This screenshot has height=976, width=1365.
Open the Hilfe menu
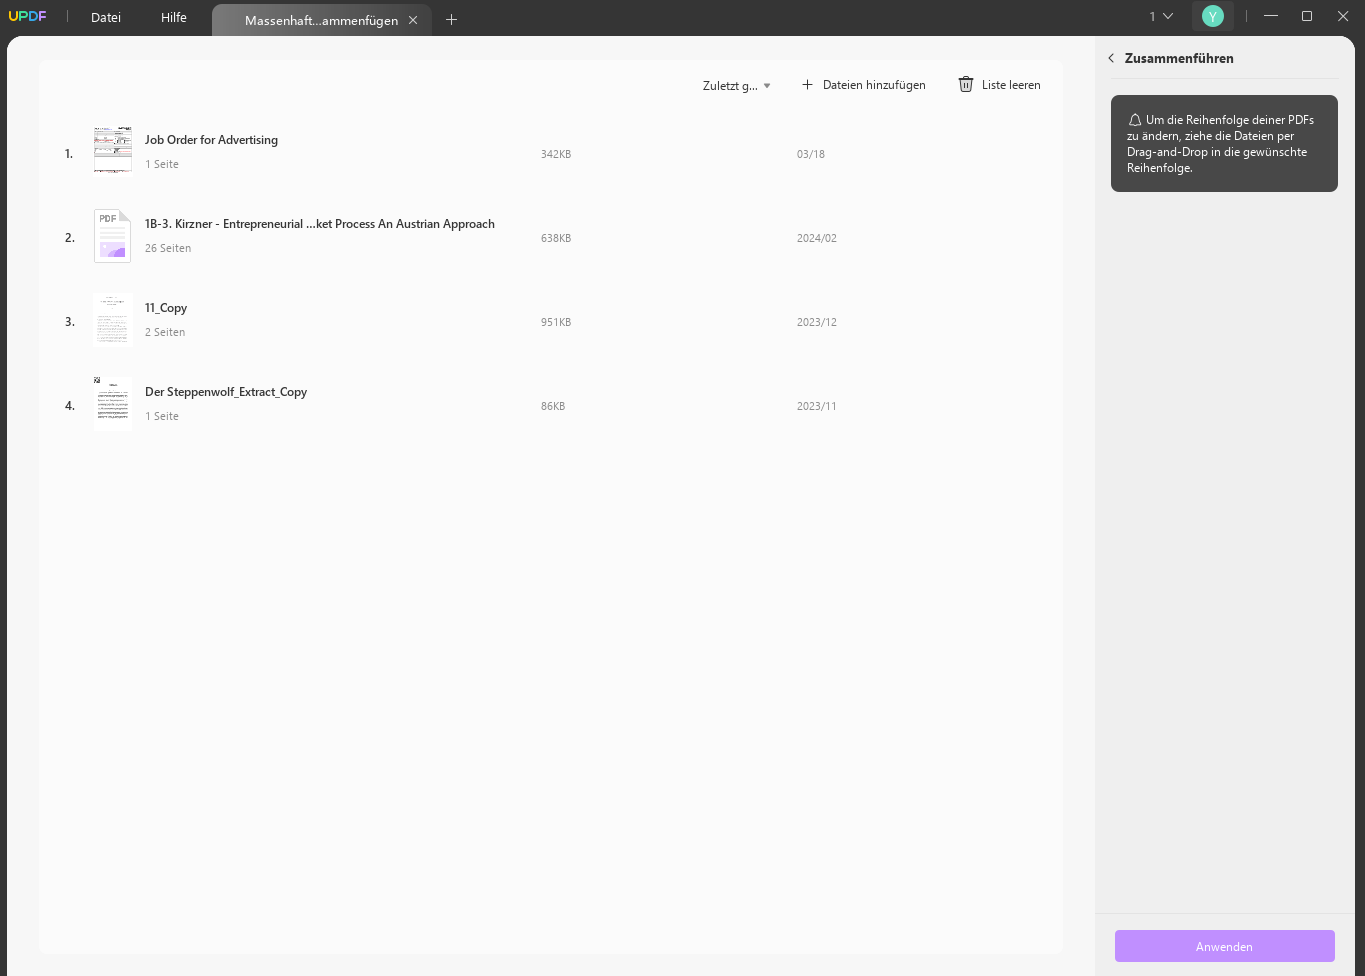point(174,17)
